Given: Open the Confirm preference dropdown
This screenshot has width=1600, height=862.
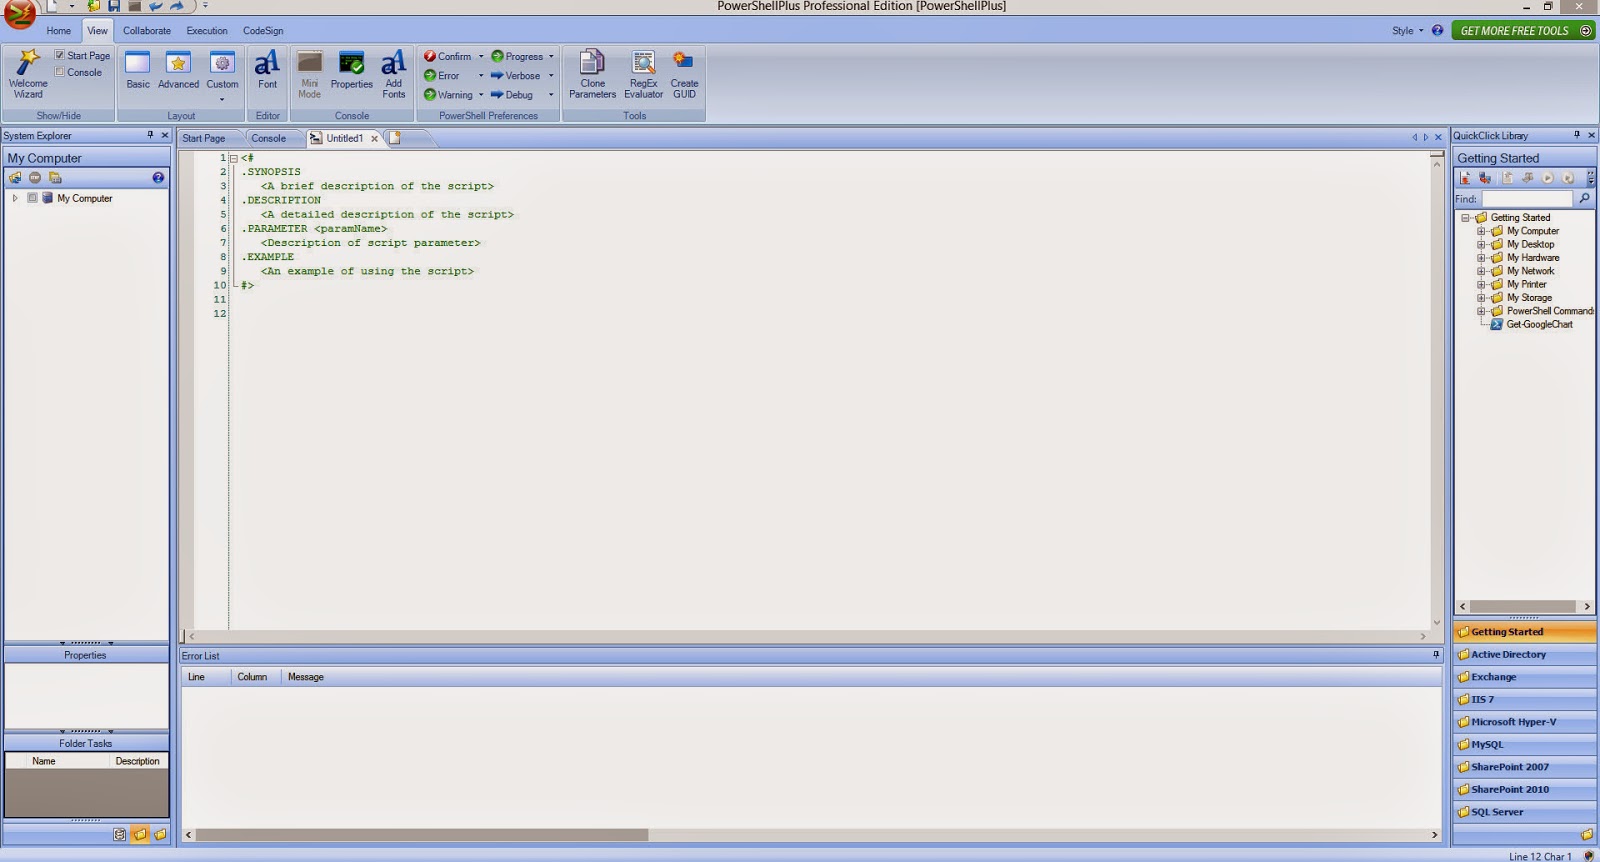Looking at the screenshot, I should pos(481,56).
